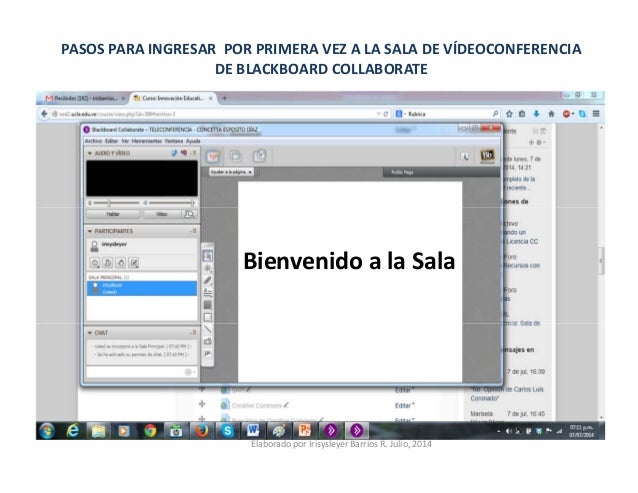Screen dimensions: 638x493
Task: Open the polling response icon
Action: pyautogui.click(x=134, y=263)
